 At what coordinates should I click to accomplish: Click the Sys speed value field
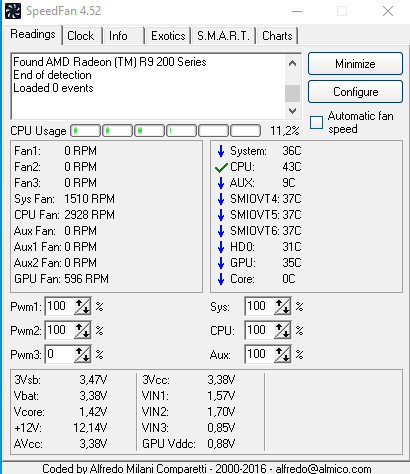click(x=259, y=306)
